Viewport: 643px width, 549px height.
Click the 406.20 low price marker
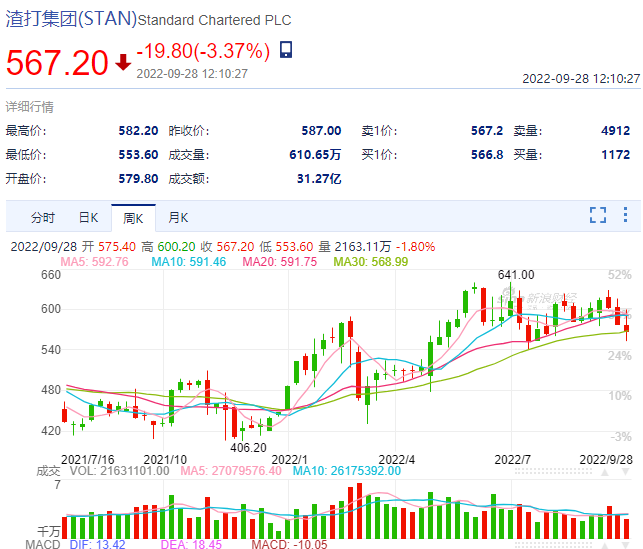click(x=249, y=448)
